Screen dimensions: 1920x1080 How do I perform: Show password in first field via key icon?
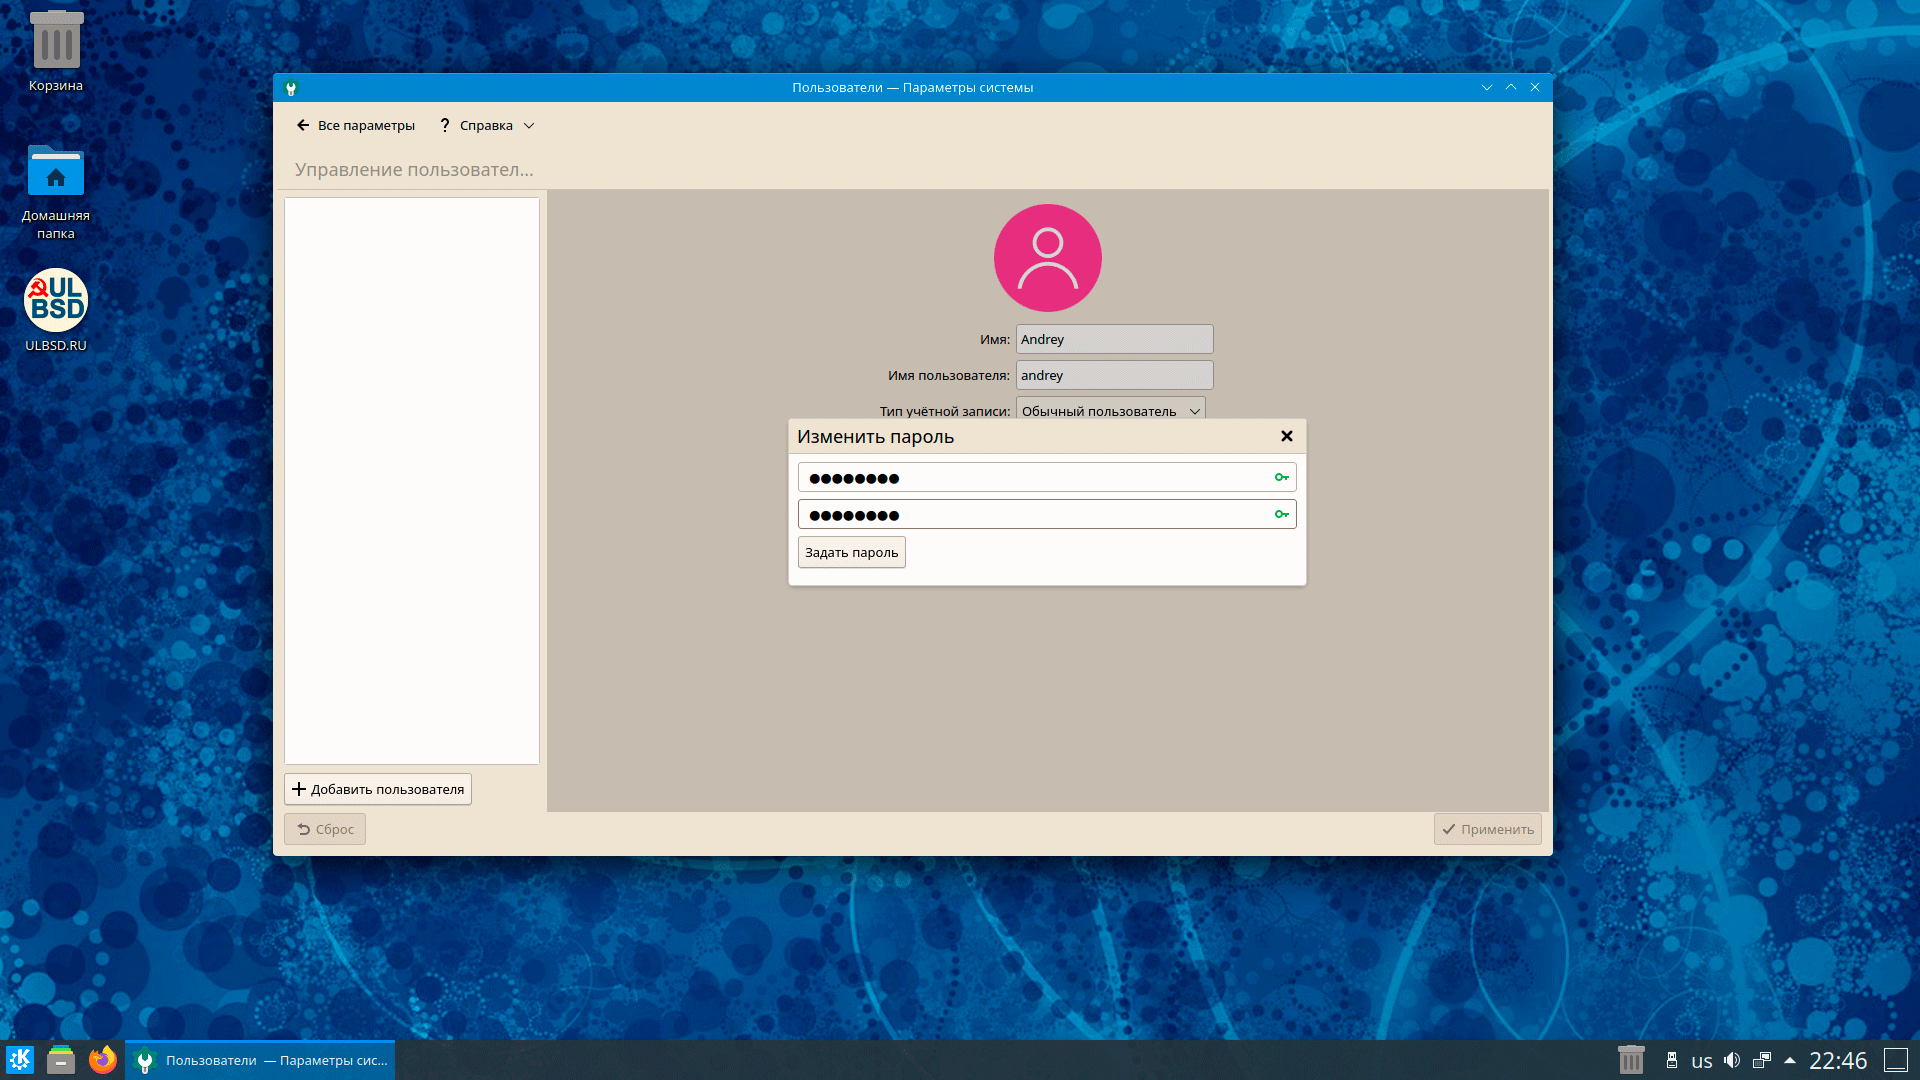(x=1281, y=478)
